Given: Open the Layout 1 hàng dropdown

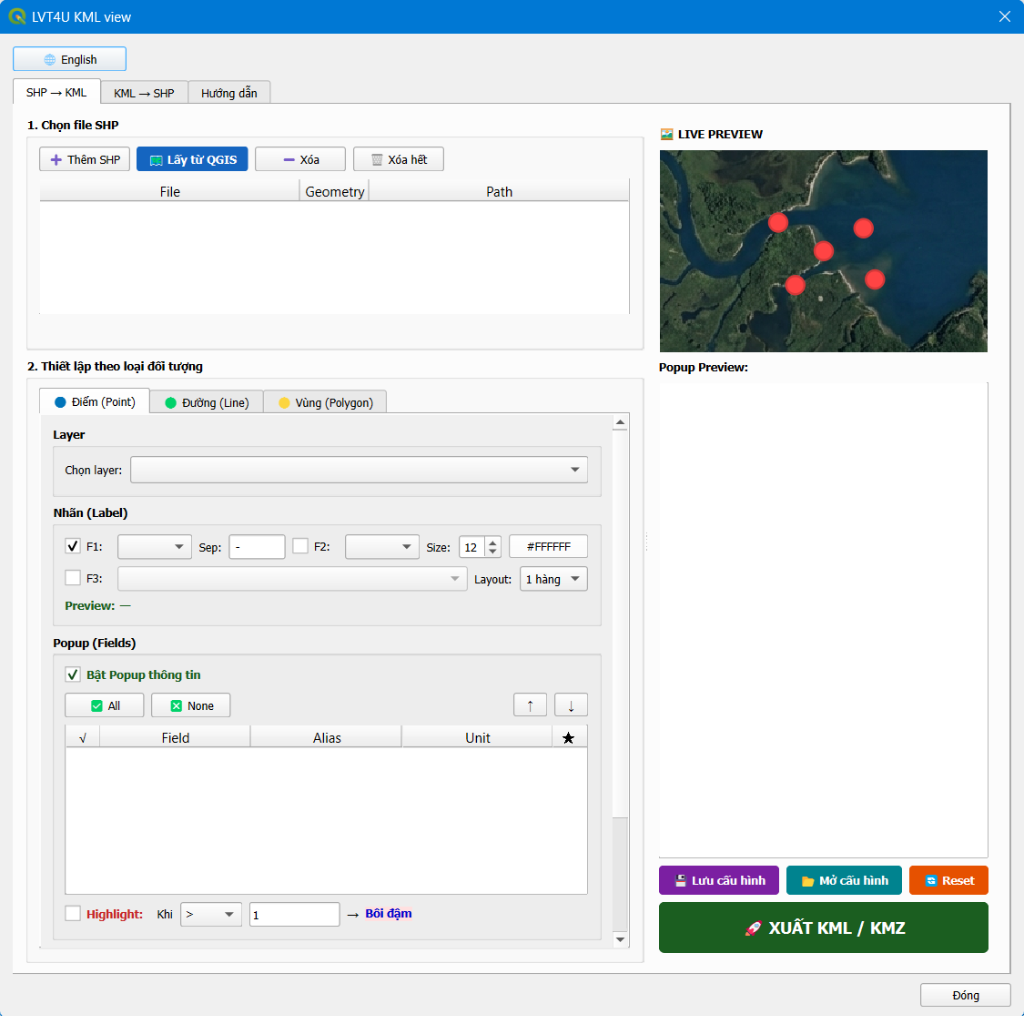Looking at the screenshot, I should [x=553, y=579].
